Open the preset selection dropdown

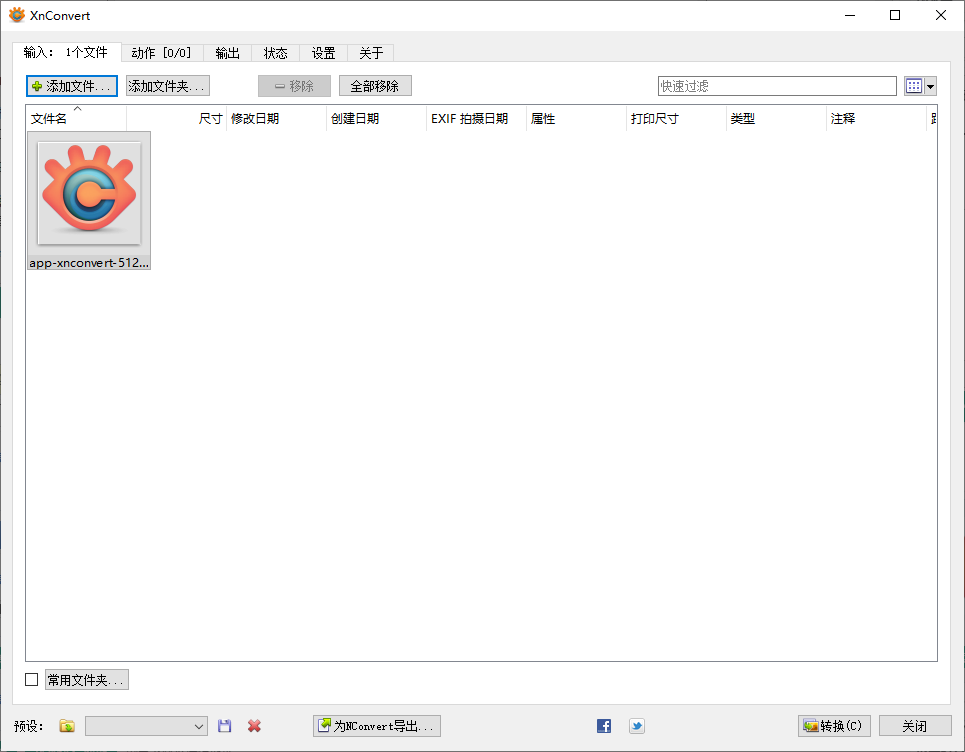coord(146,726)
